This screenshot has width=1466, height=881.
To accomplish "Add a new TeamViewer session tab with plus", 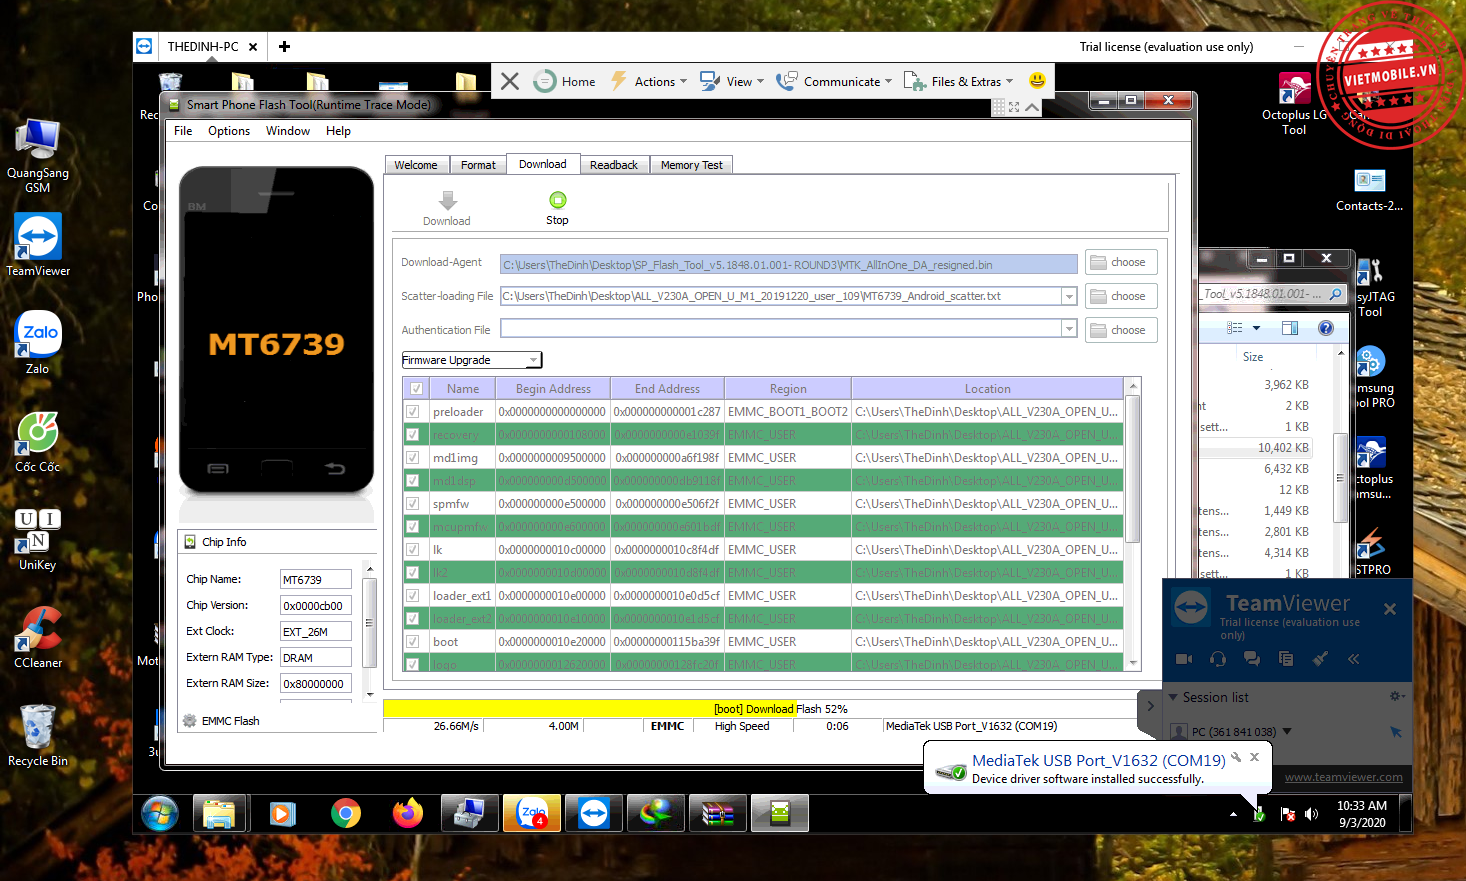I will coord(284,46).
